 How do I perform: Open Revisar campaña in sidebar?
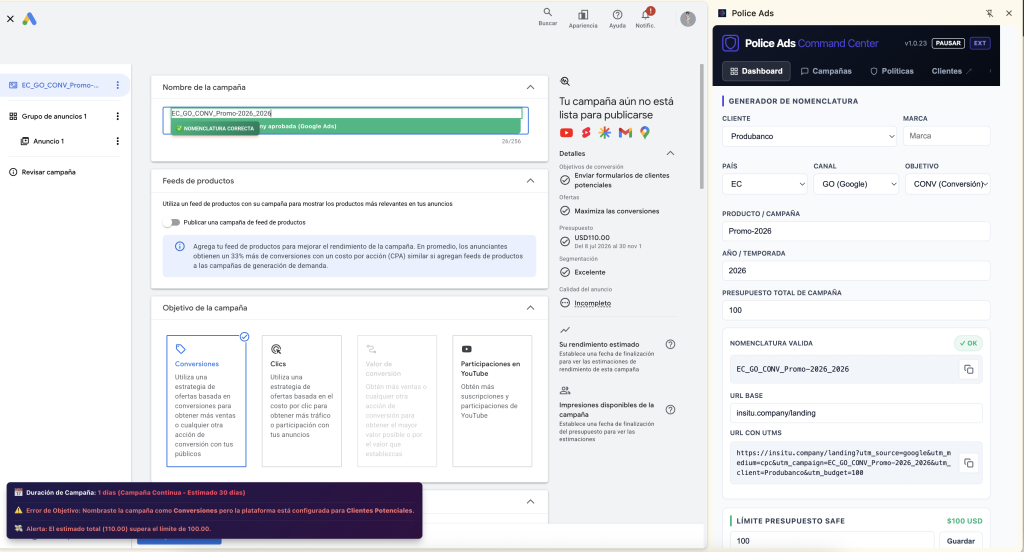pos(48,172)
